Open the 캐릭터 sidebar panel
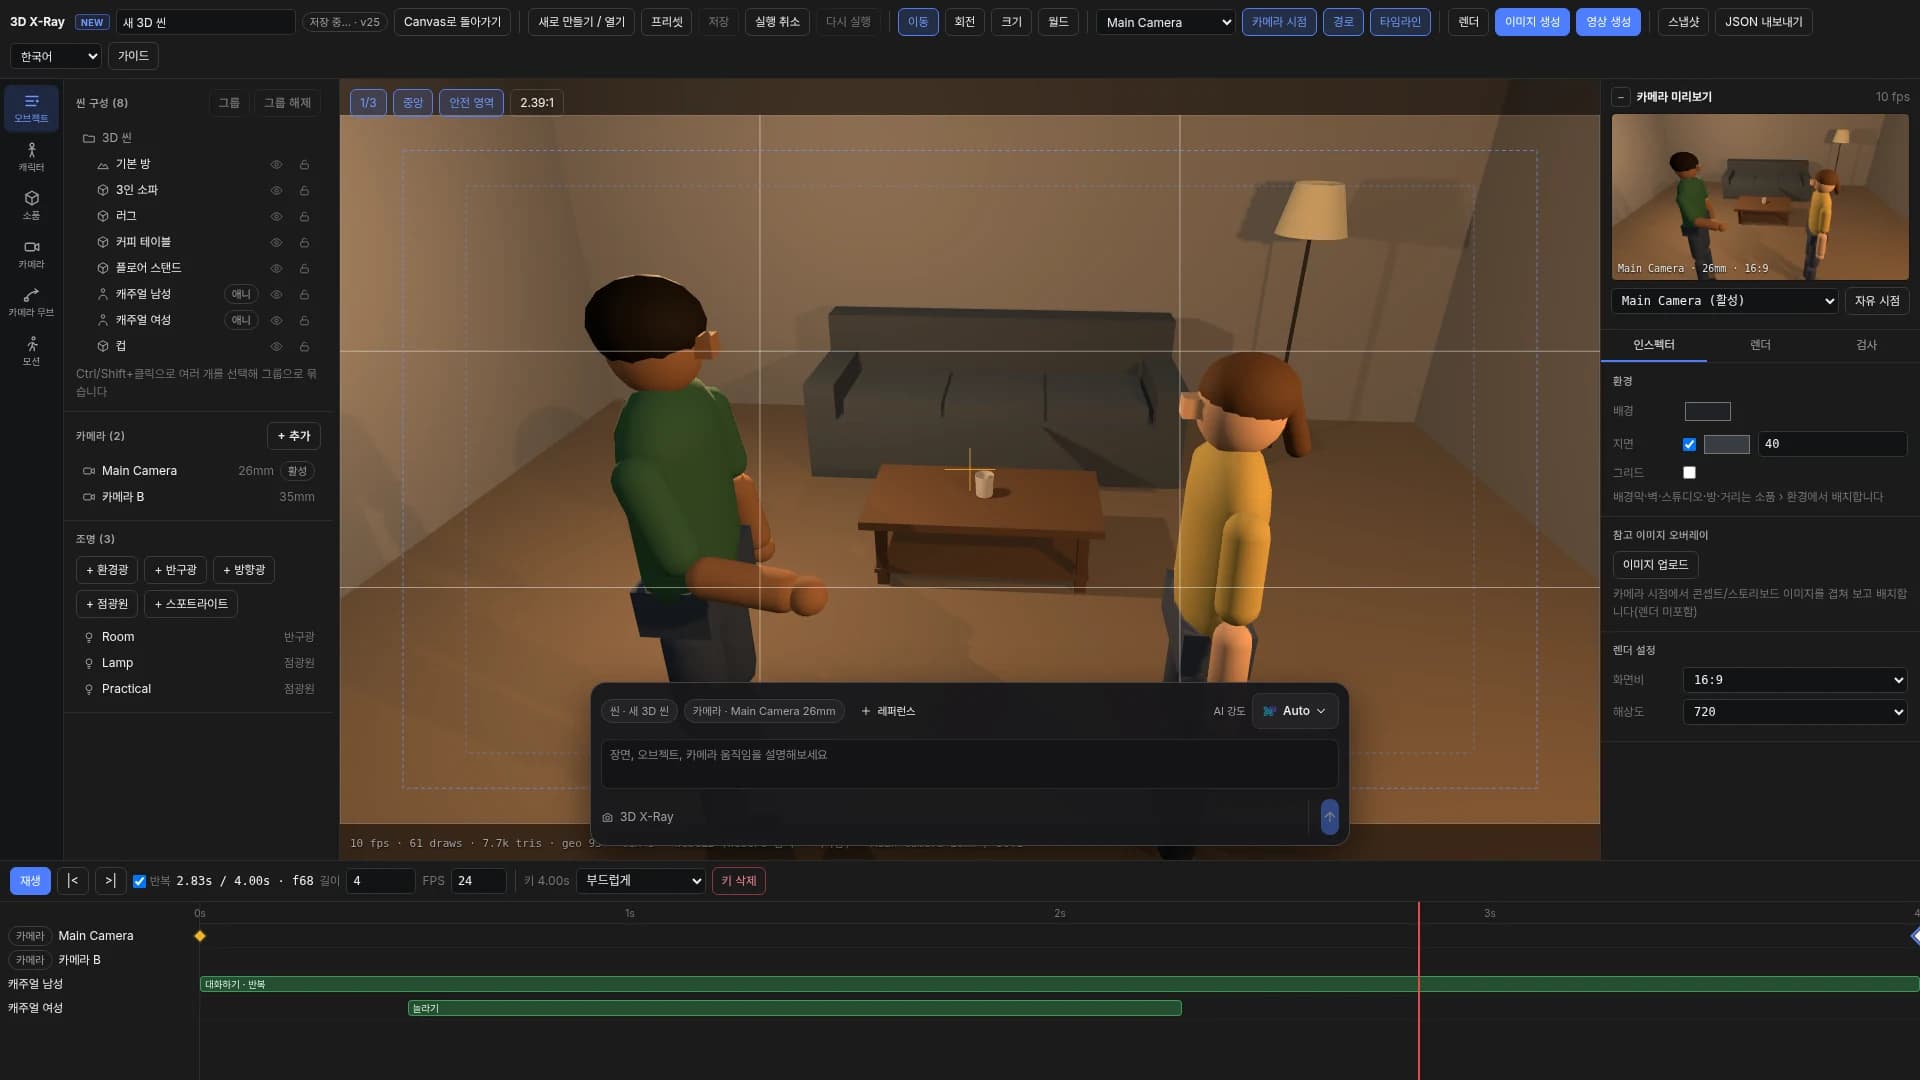This screenshot has width=1920, height=1080. coord(31,157)
